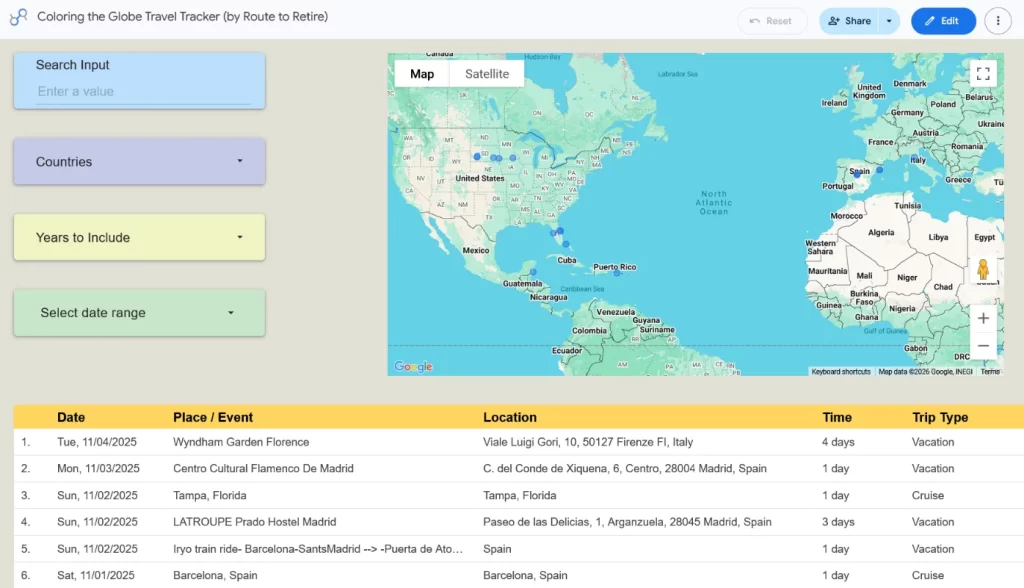1024x588 pixels.
Task: Click the Tue, 11/04/2025 date cell
Action: tap(97, 442)
